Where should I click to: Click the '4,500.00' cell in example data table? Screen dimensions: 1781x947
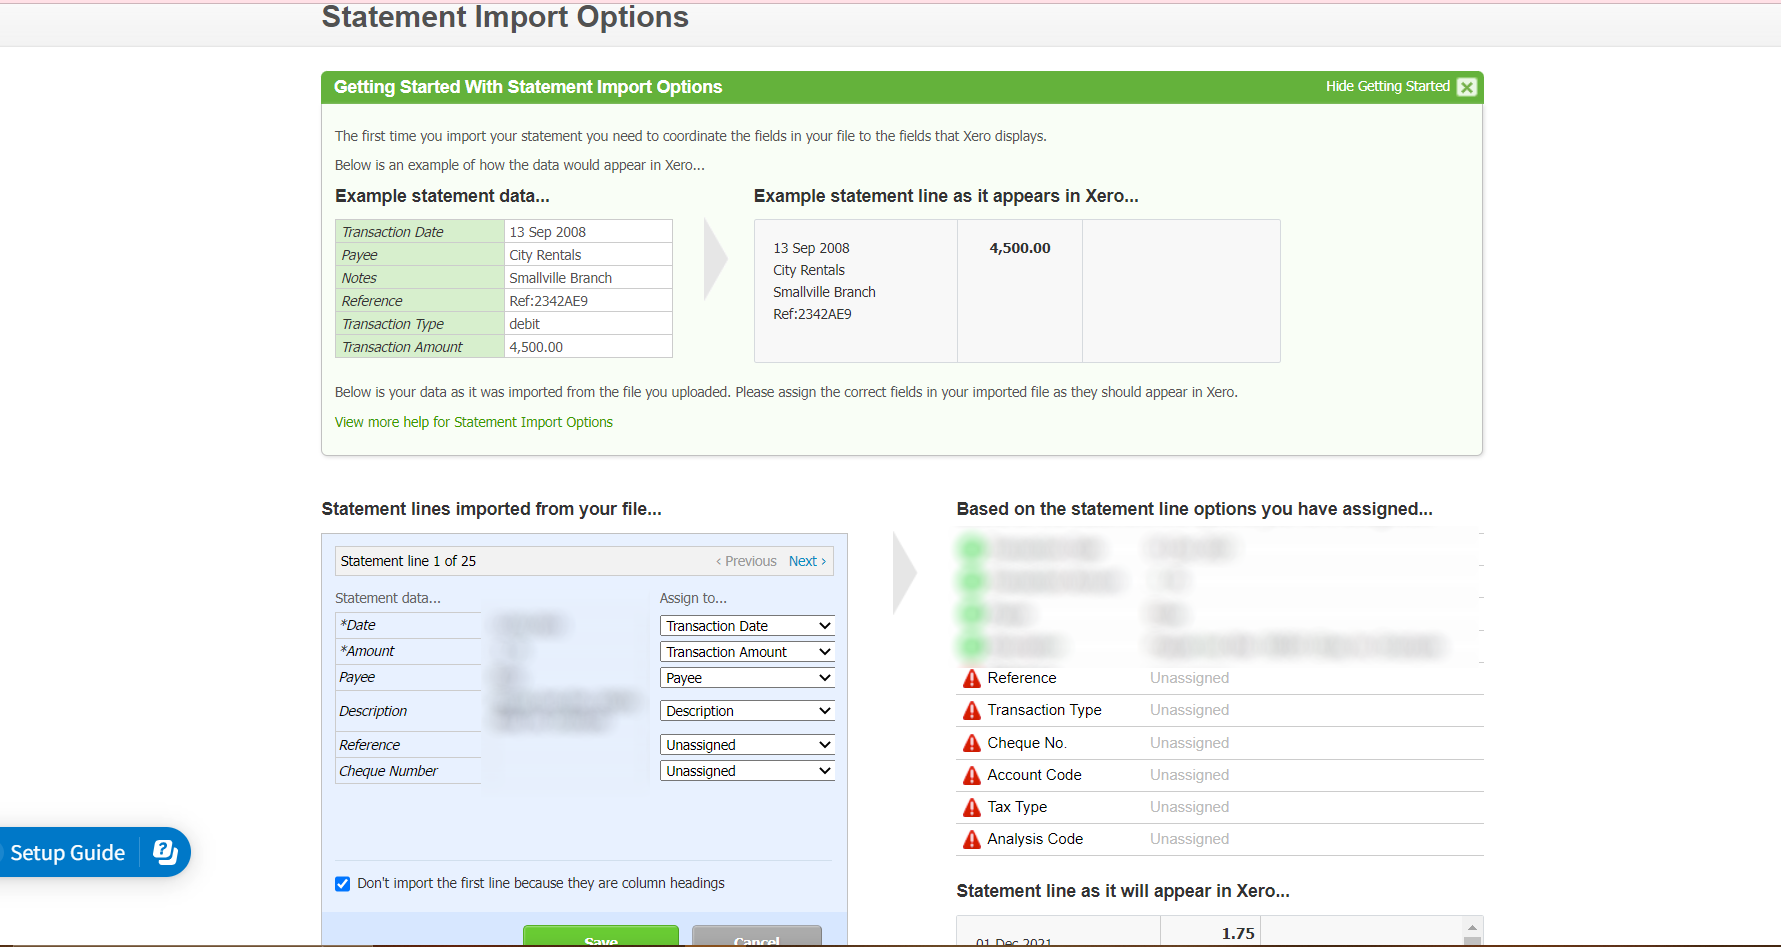588,347
